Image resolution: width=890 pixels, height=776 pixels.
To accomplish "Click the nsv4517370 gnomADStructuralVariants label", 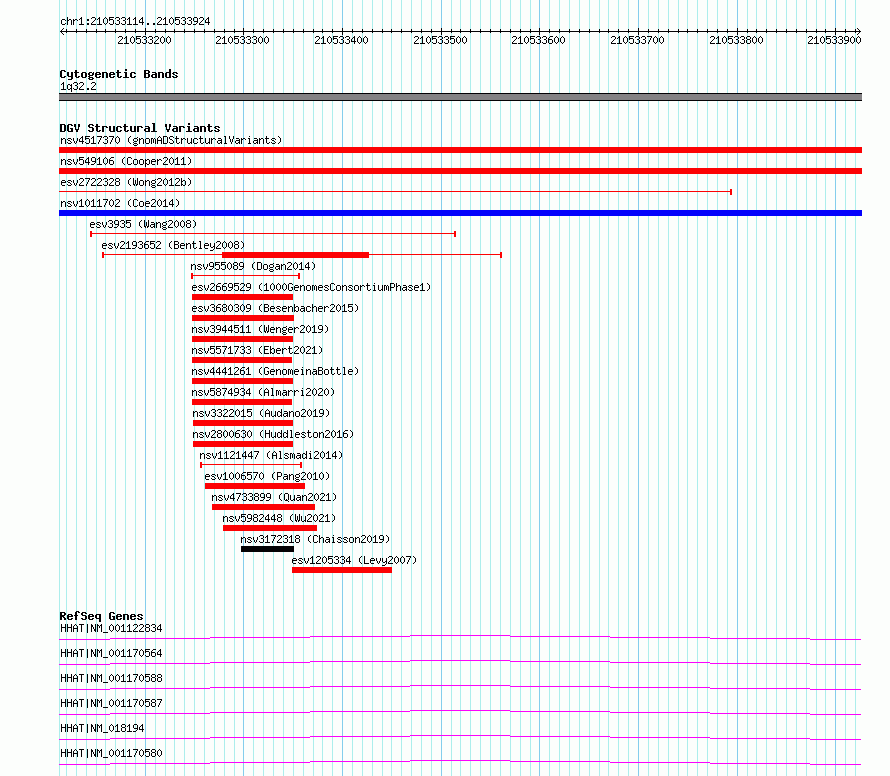I will 171,140.
